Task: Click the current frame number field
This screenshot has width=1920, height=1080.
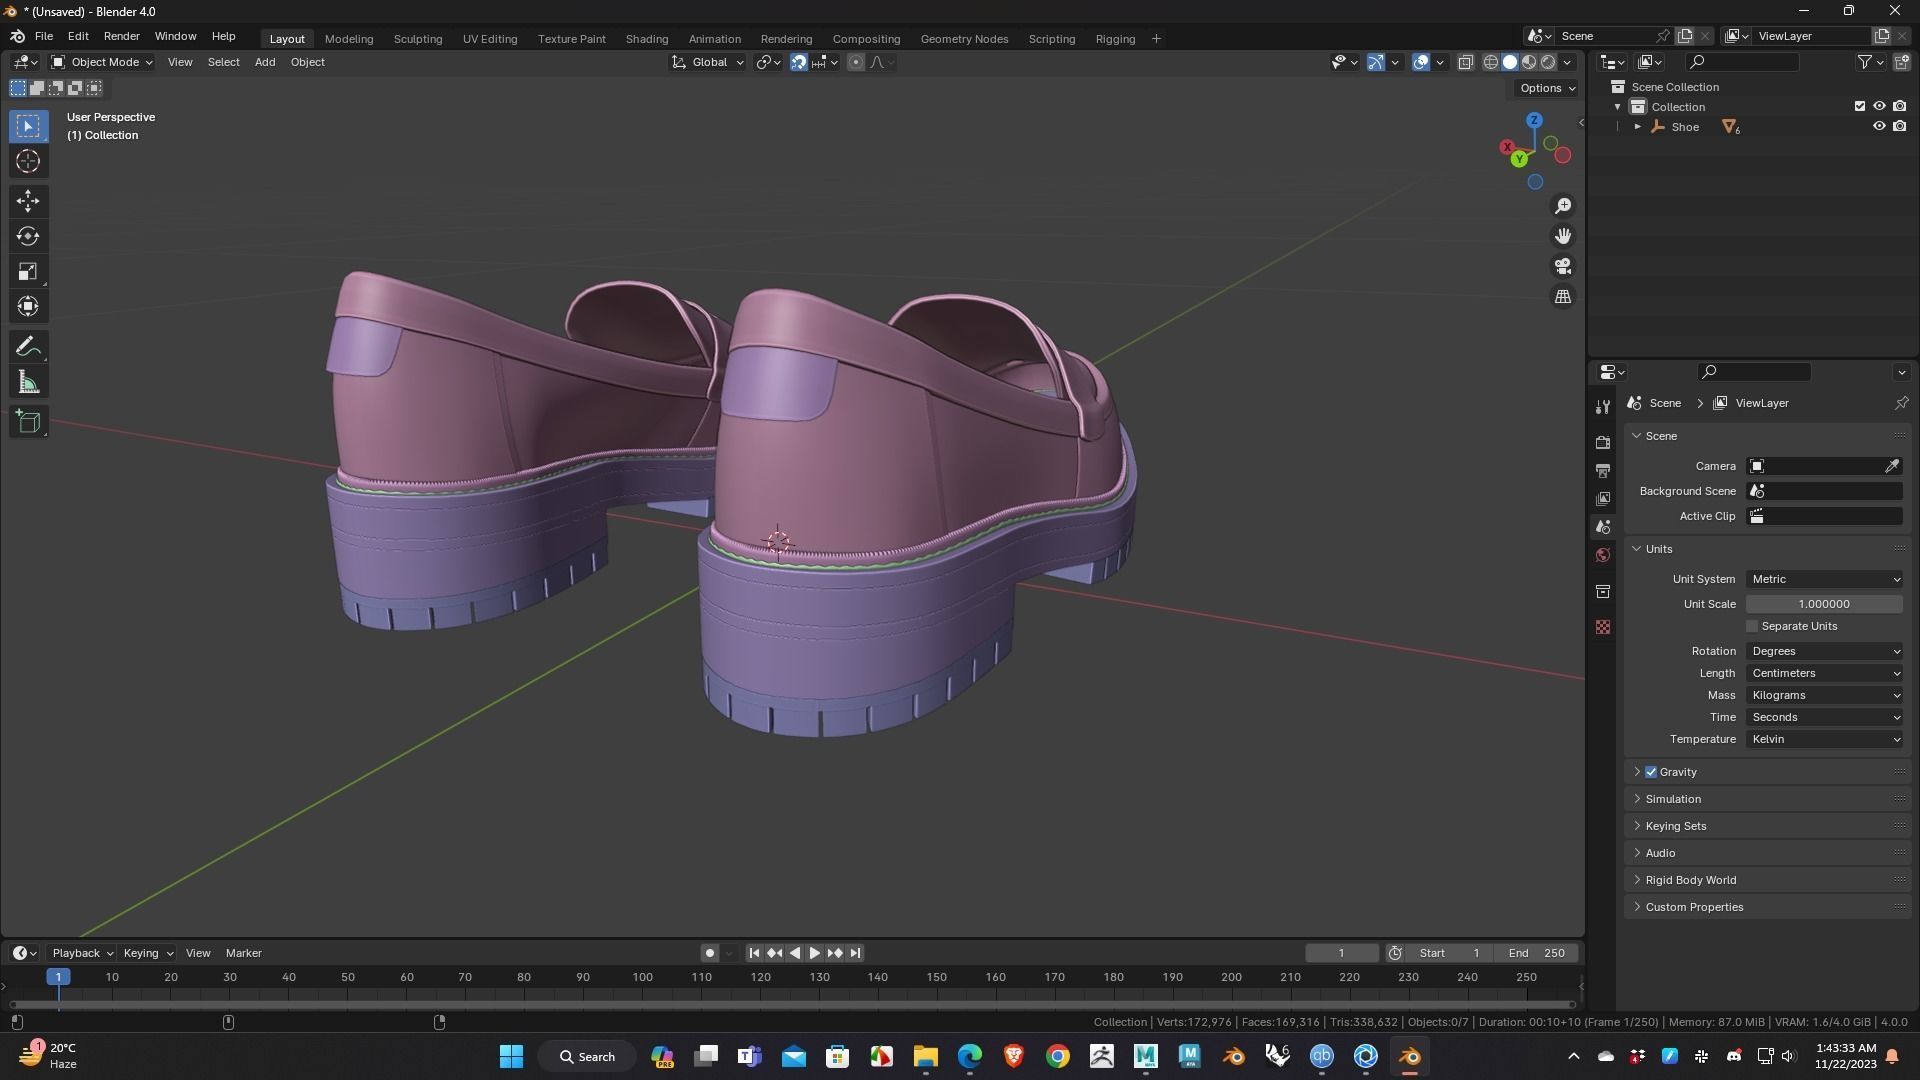Action: point(1342,953)
